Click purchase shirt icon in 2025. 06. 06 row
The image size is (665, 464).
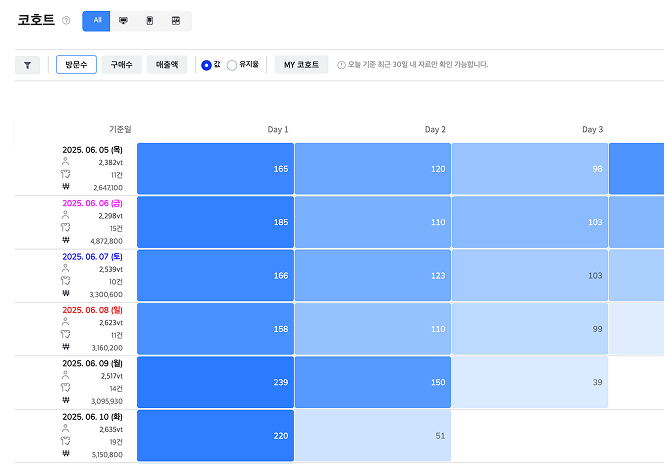pos(66,228)
